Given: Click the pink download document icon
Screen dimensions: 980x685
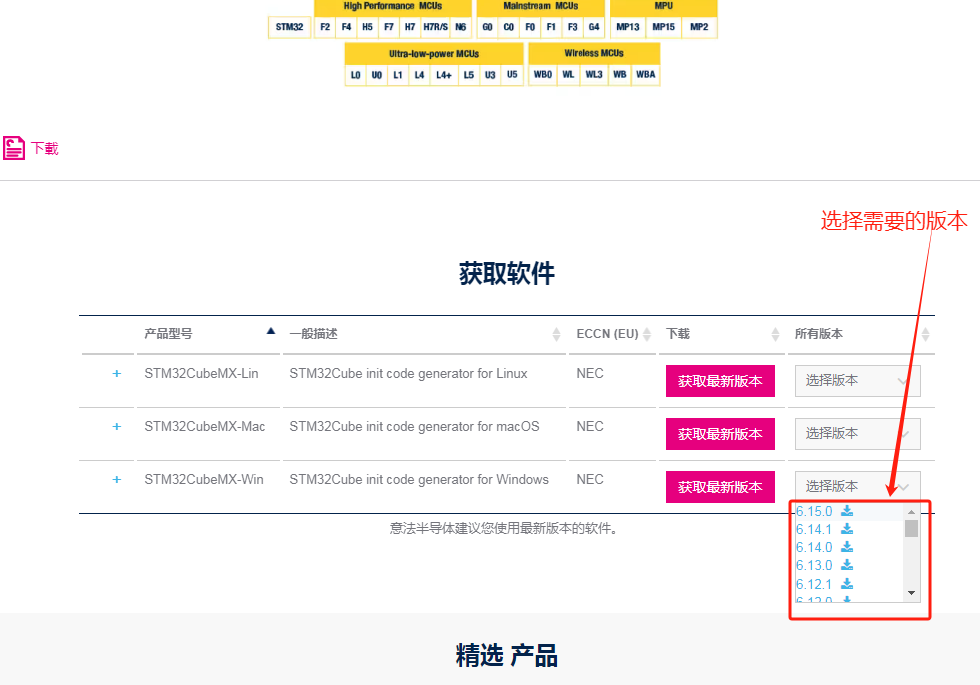Looking at the screenshot, I should coord(14,148).
